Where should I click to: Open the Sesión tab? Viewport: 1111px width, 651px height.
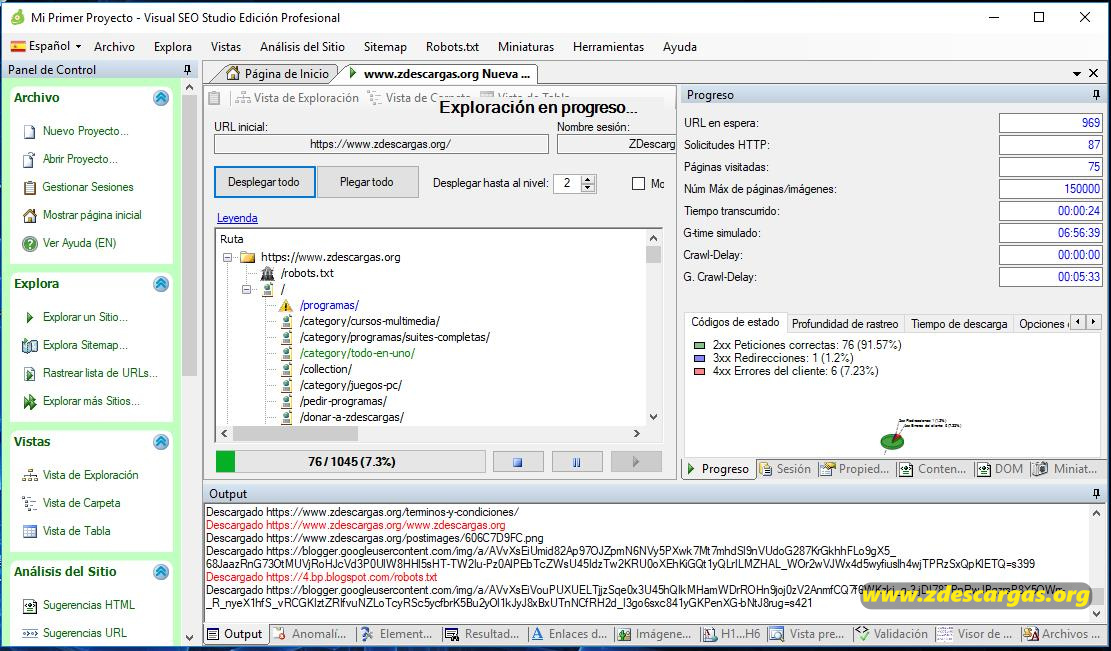[785, 469]
